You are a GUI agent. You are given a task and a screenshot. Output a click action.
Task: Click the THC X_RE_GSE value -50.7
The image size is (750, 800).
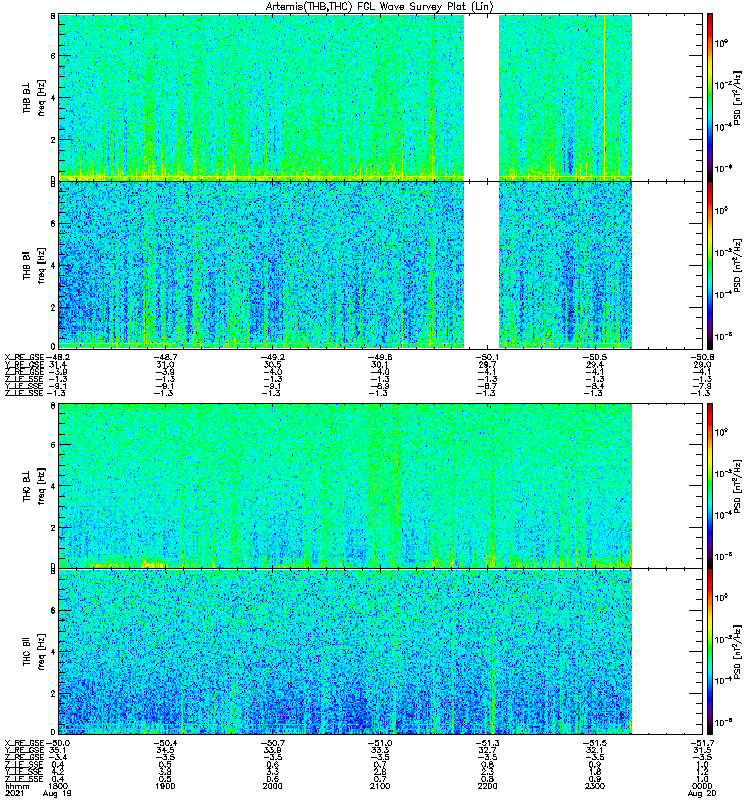pos(272,743)
